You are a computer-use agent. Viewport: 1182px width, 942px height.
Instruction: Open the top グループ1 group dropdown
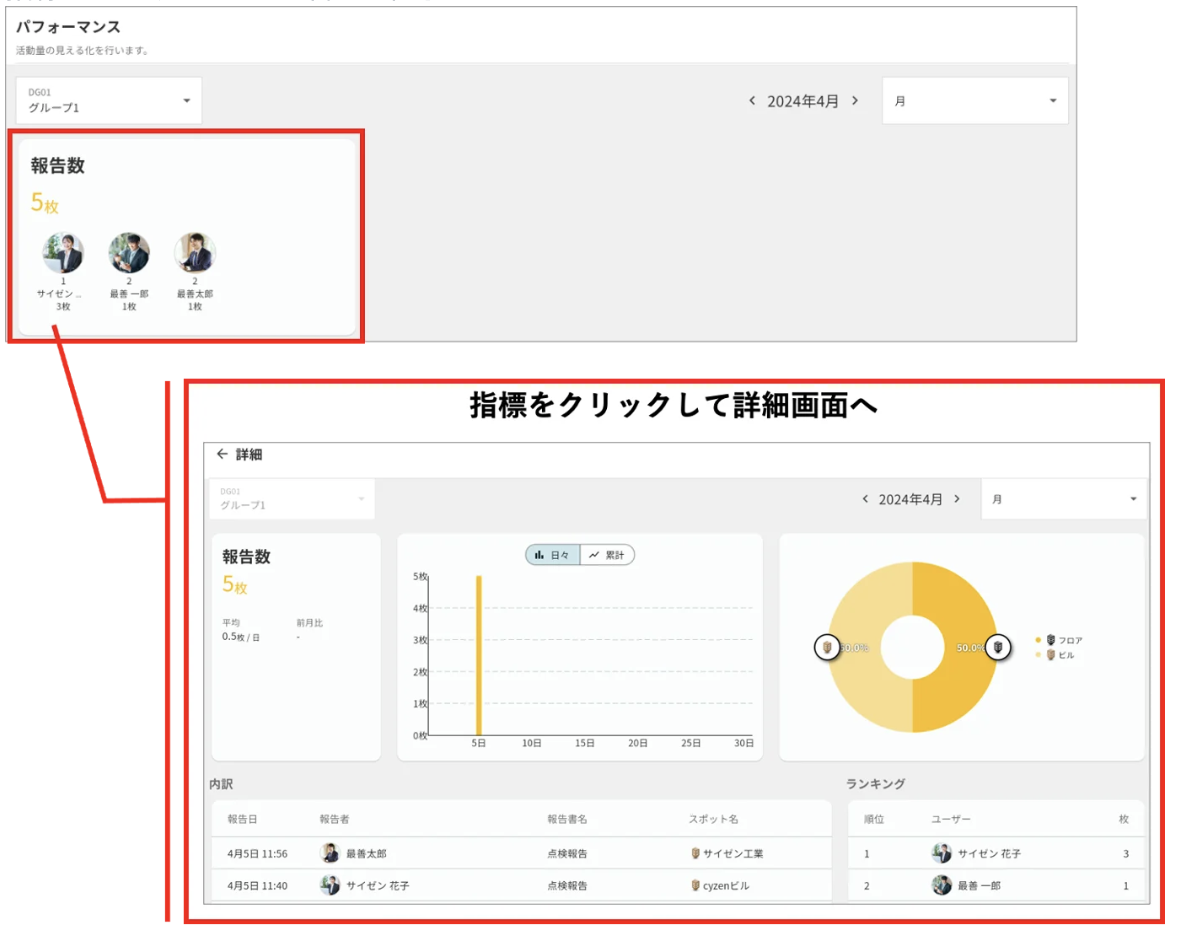(109, 100)
